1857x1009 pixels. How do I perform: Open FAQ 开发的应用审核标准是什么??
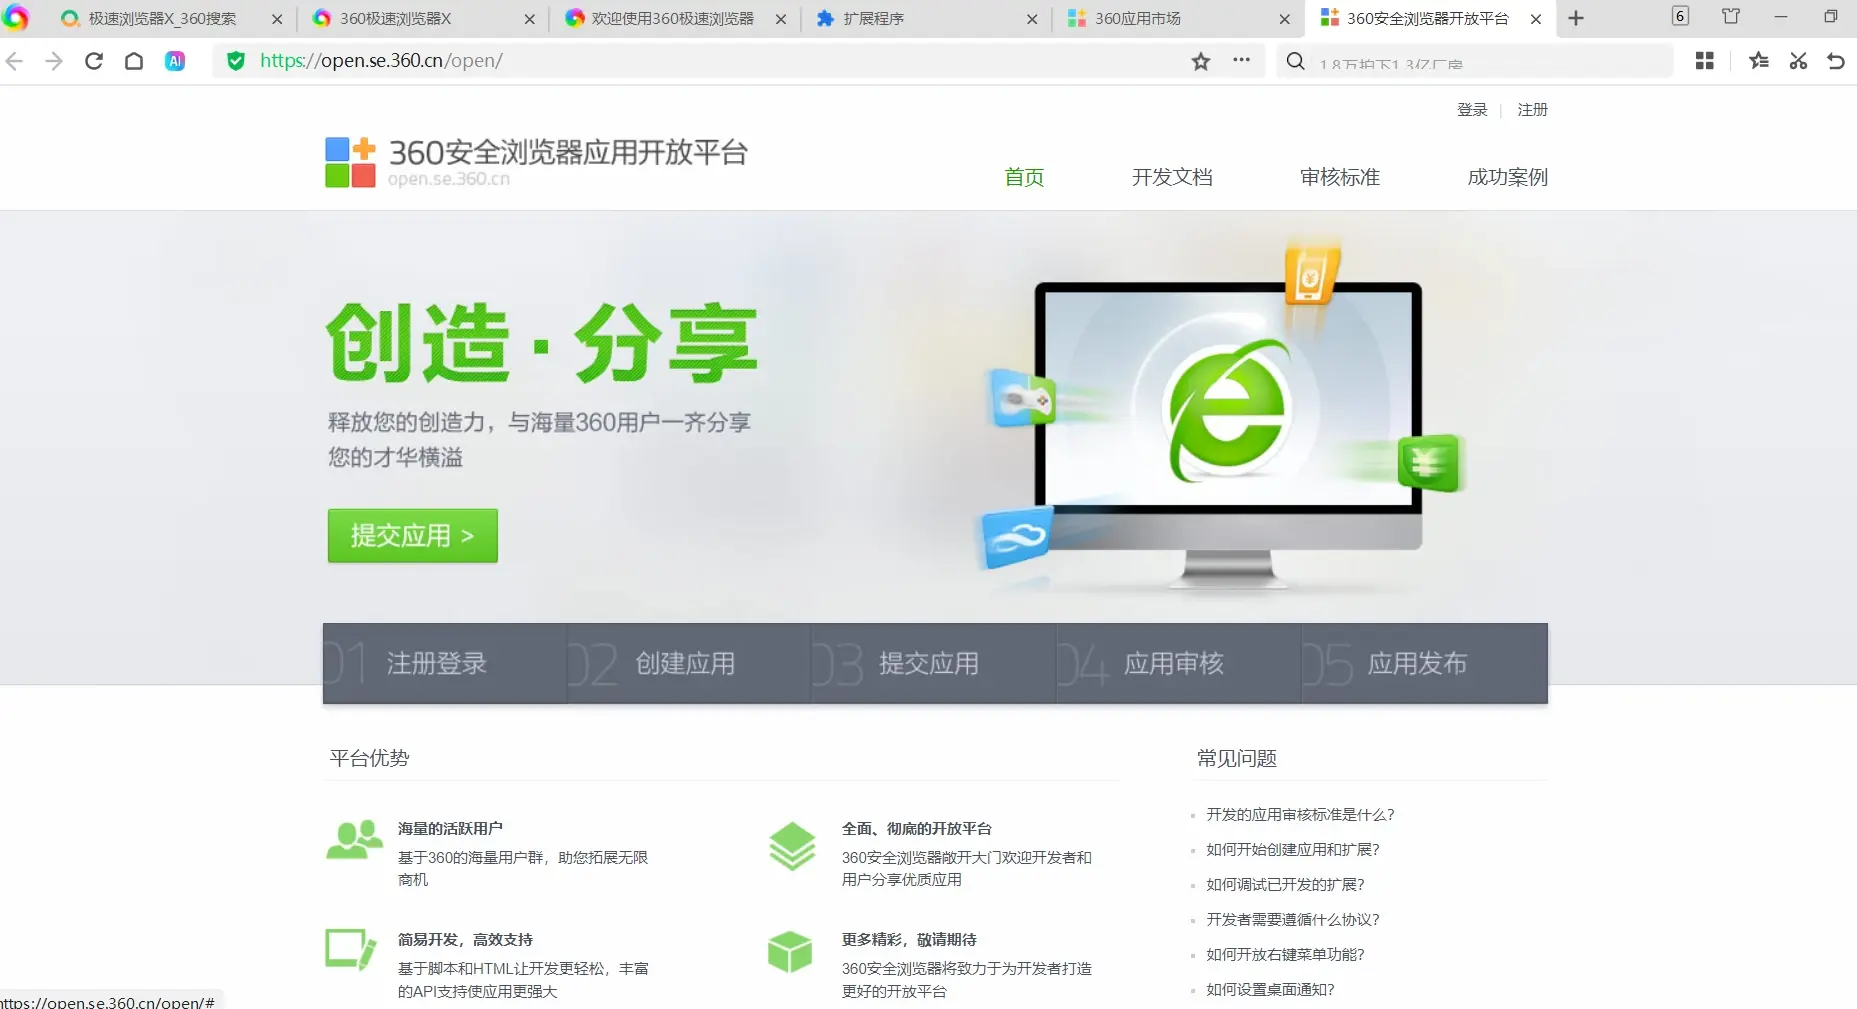pyautogui.click(x=1300, y=815)
